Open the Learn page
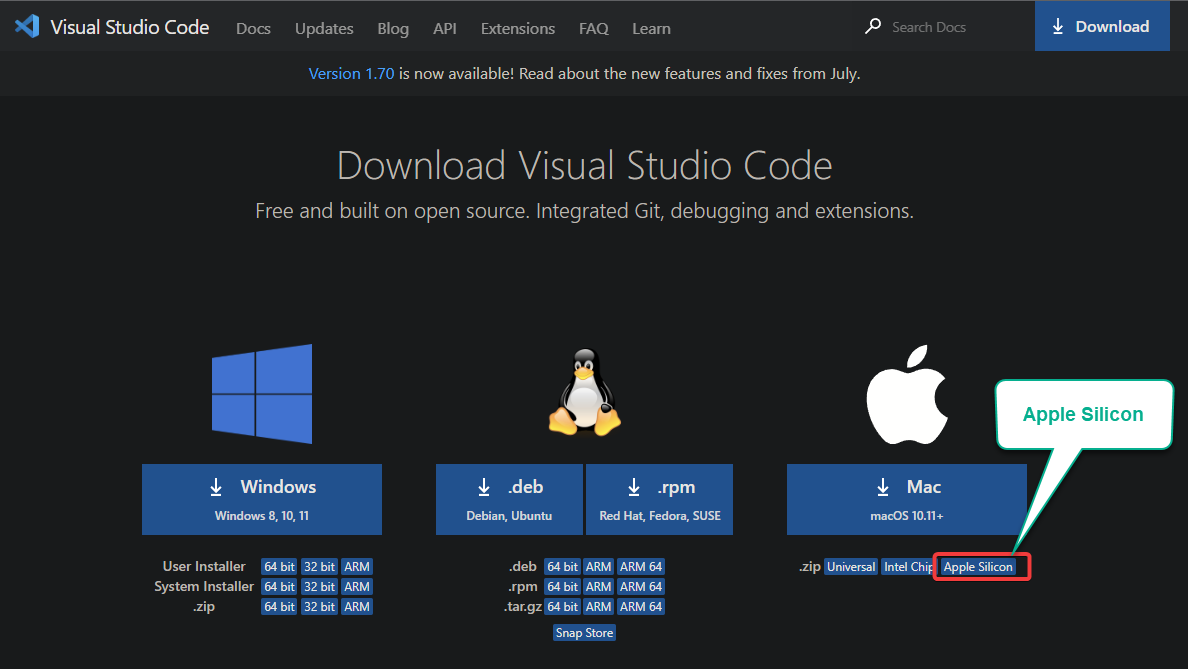 click(651, 29)
